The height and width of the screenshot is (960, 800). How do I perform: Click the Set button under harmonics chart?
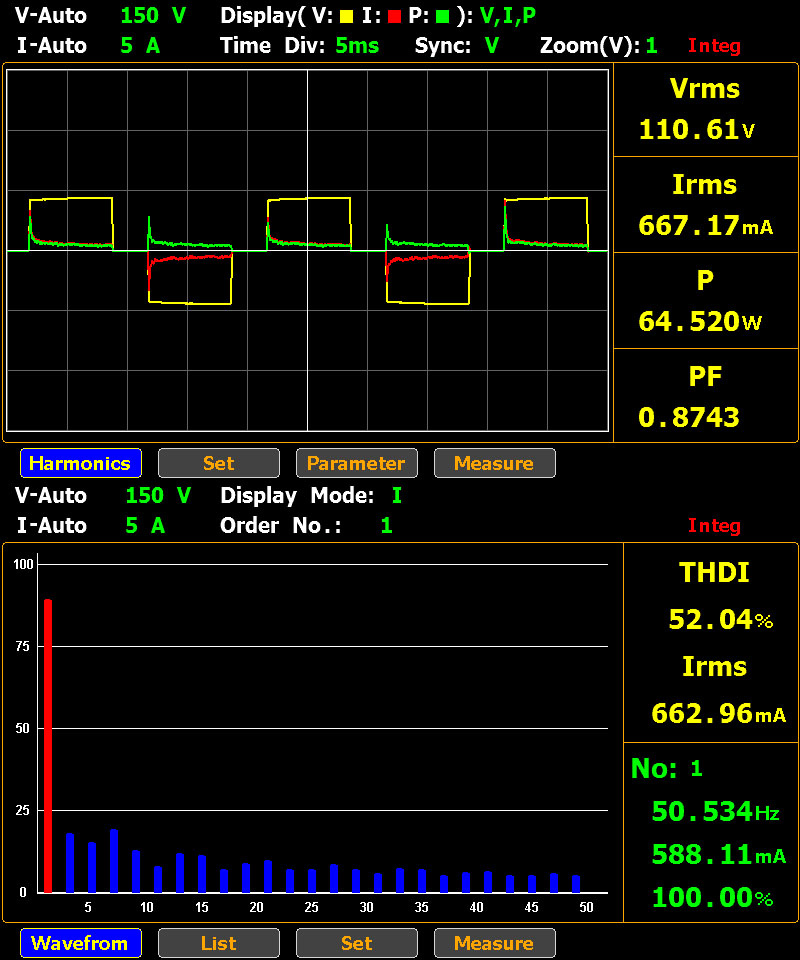click(356, 943)
